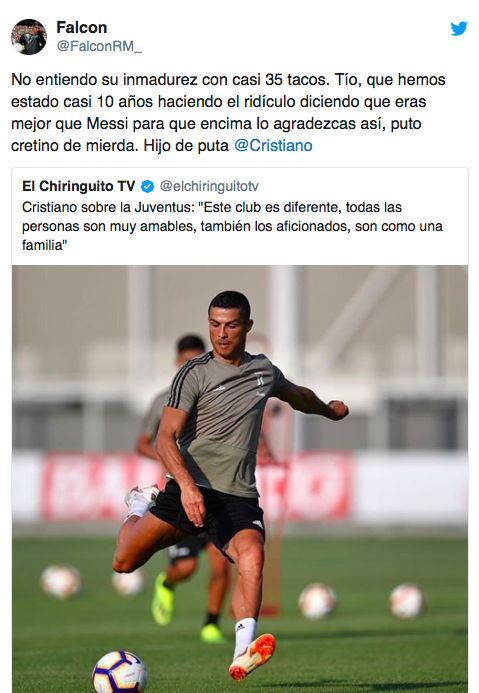479x693 pixels.
Task: Click the orange football boot in the photo
Action: (x=252, y=656)
